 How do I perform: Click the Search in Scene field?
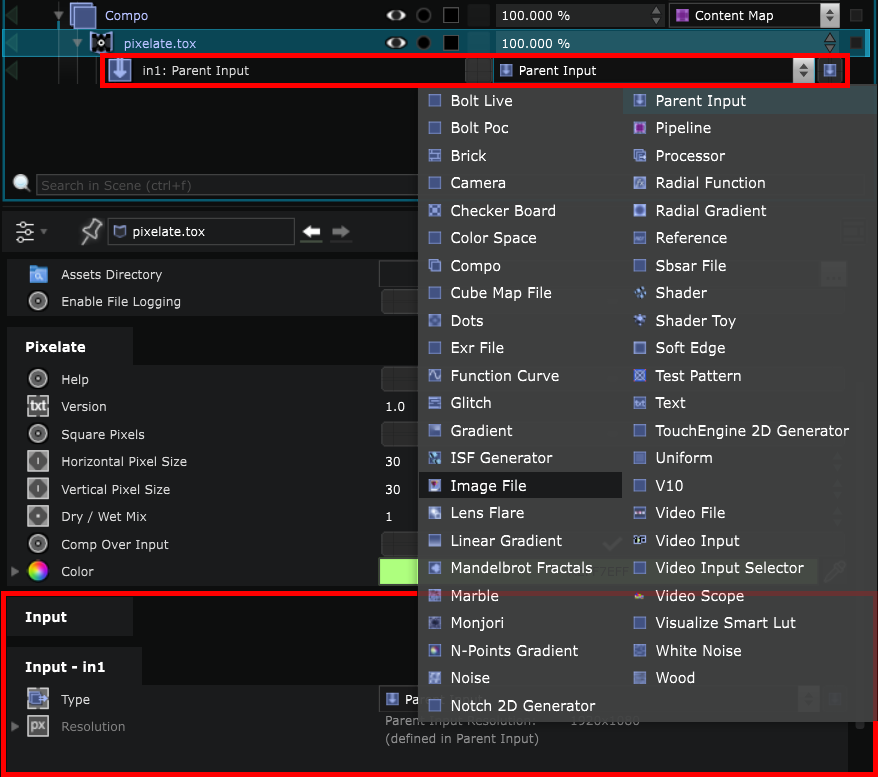[227, 185]
